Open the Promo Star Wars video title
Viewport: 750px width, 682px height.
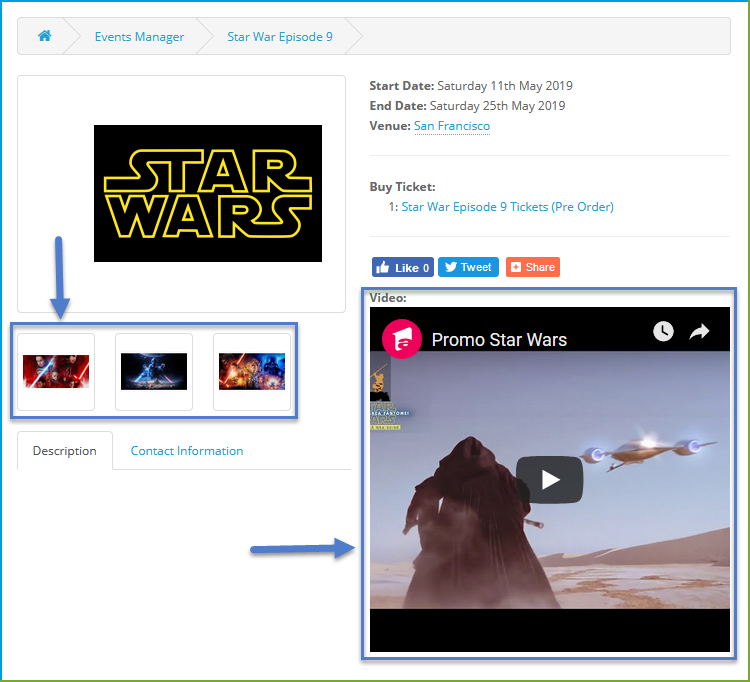[499, 340]
